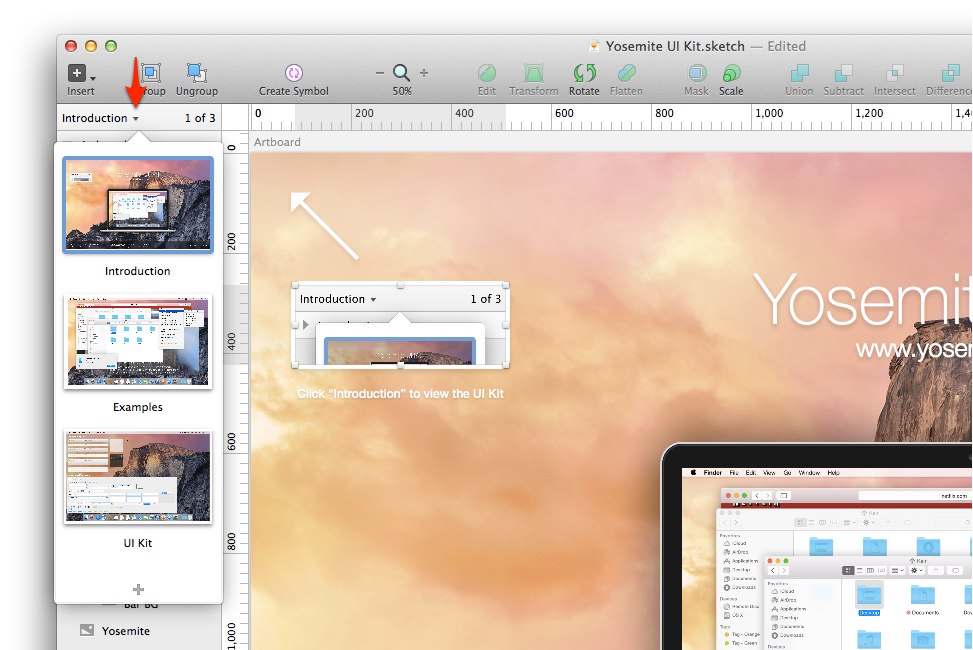Screen dimensions: 973x650
Task: Add a new page with plus button
Action: (138, 589)
